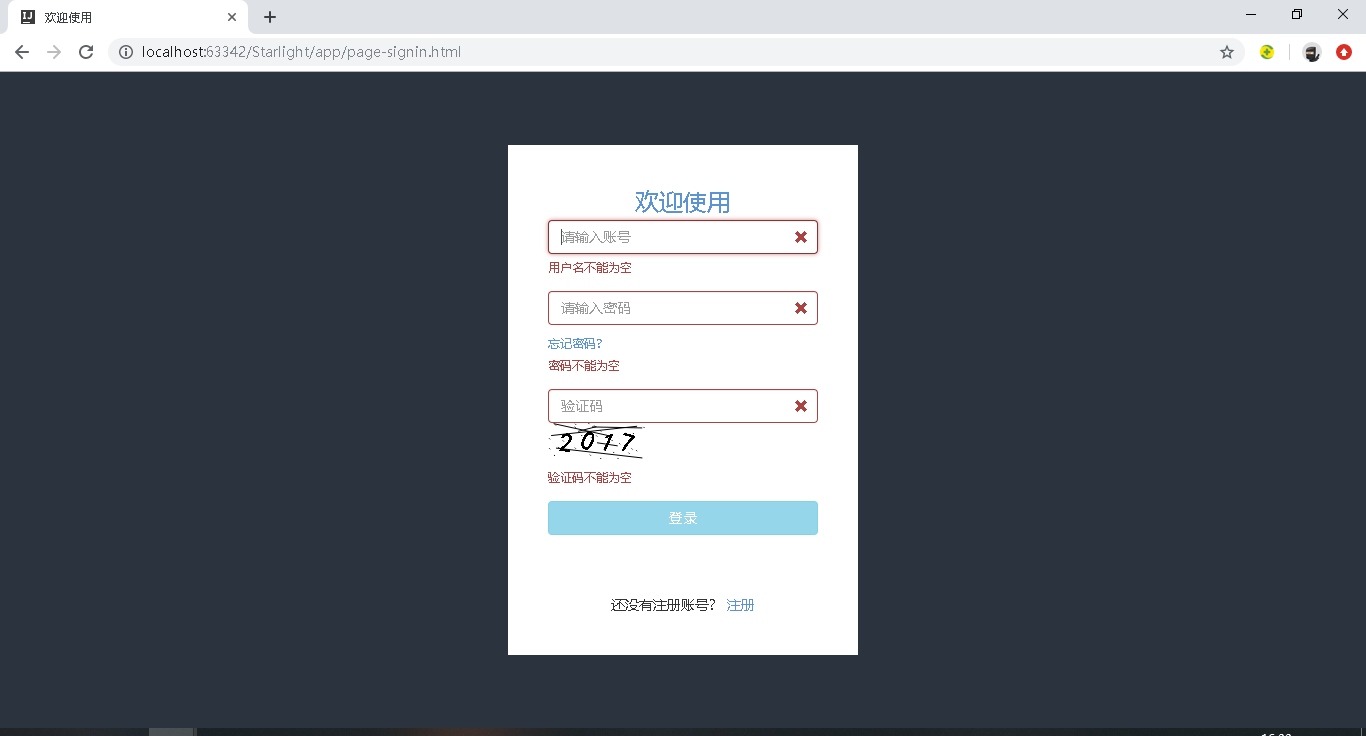Click the red update arrow icon
The image size is (1366, 736).
pyautogui.click(x=1344, y=52)
